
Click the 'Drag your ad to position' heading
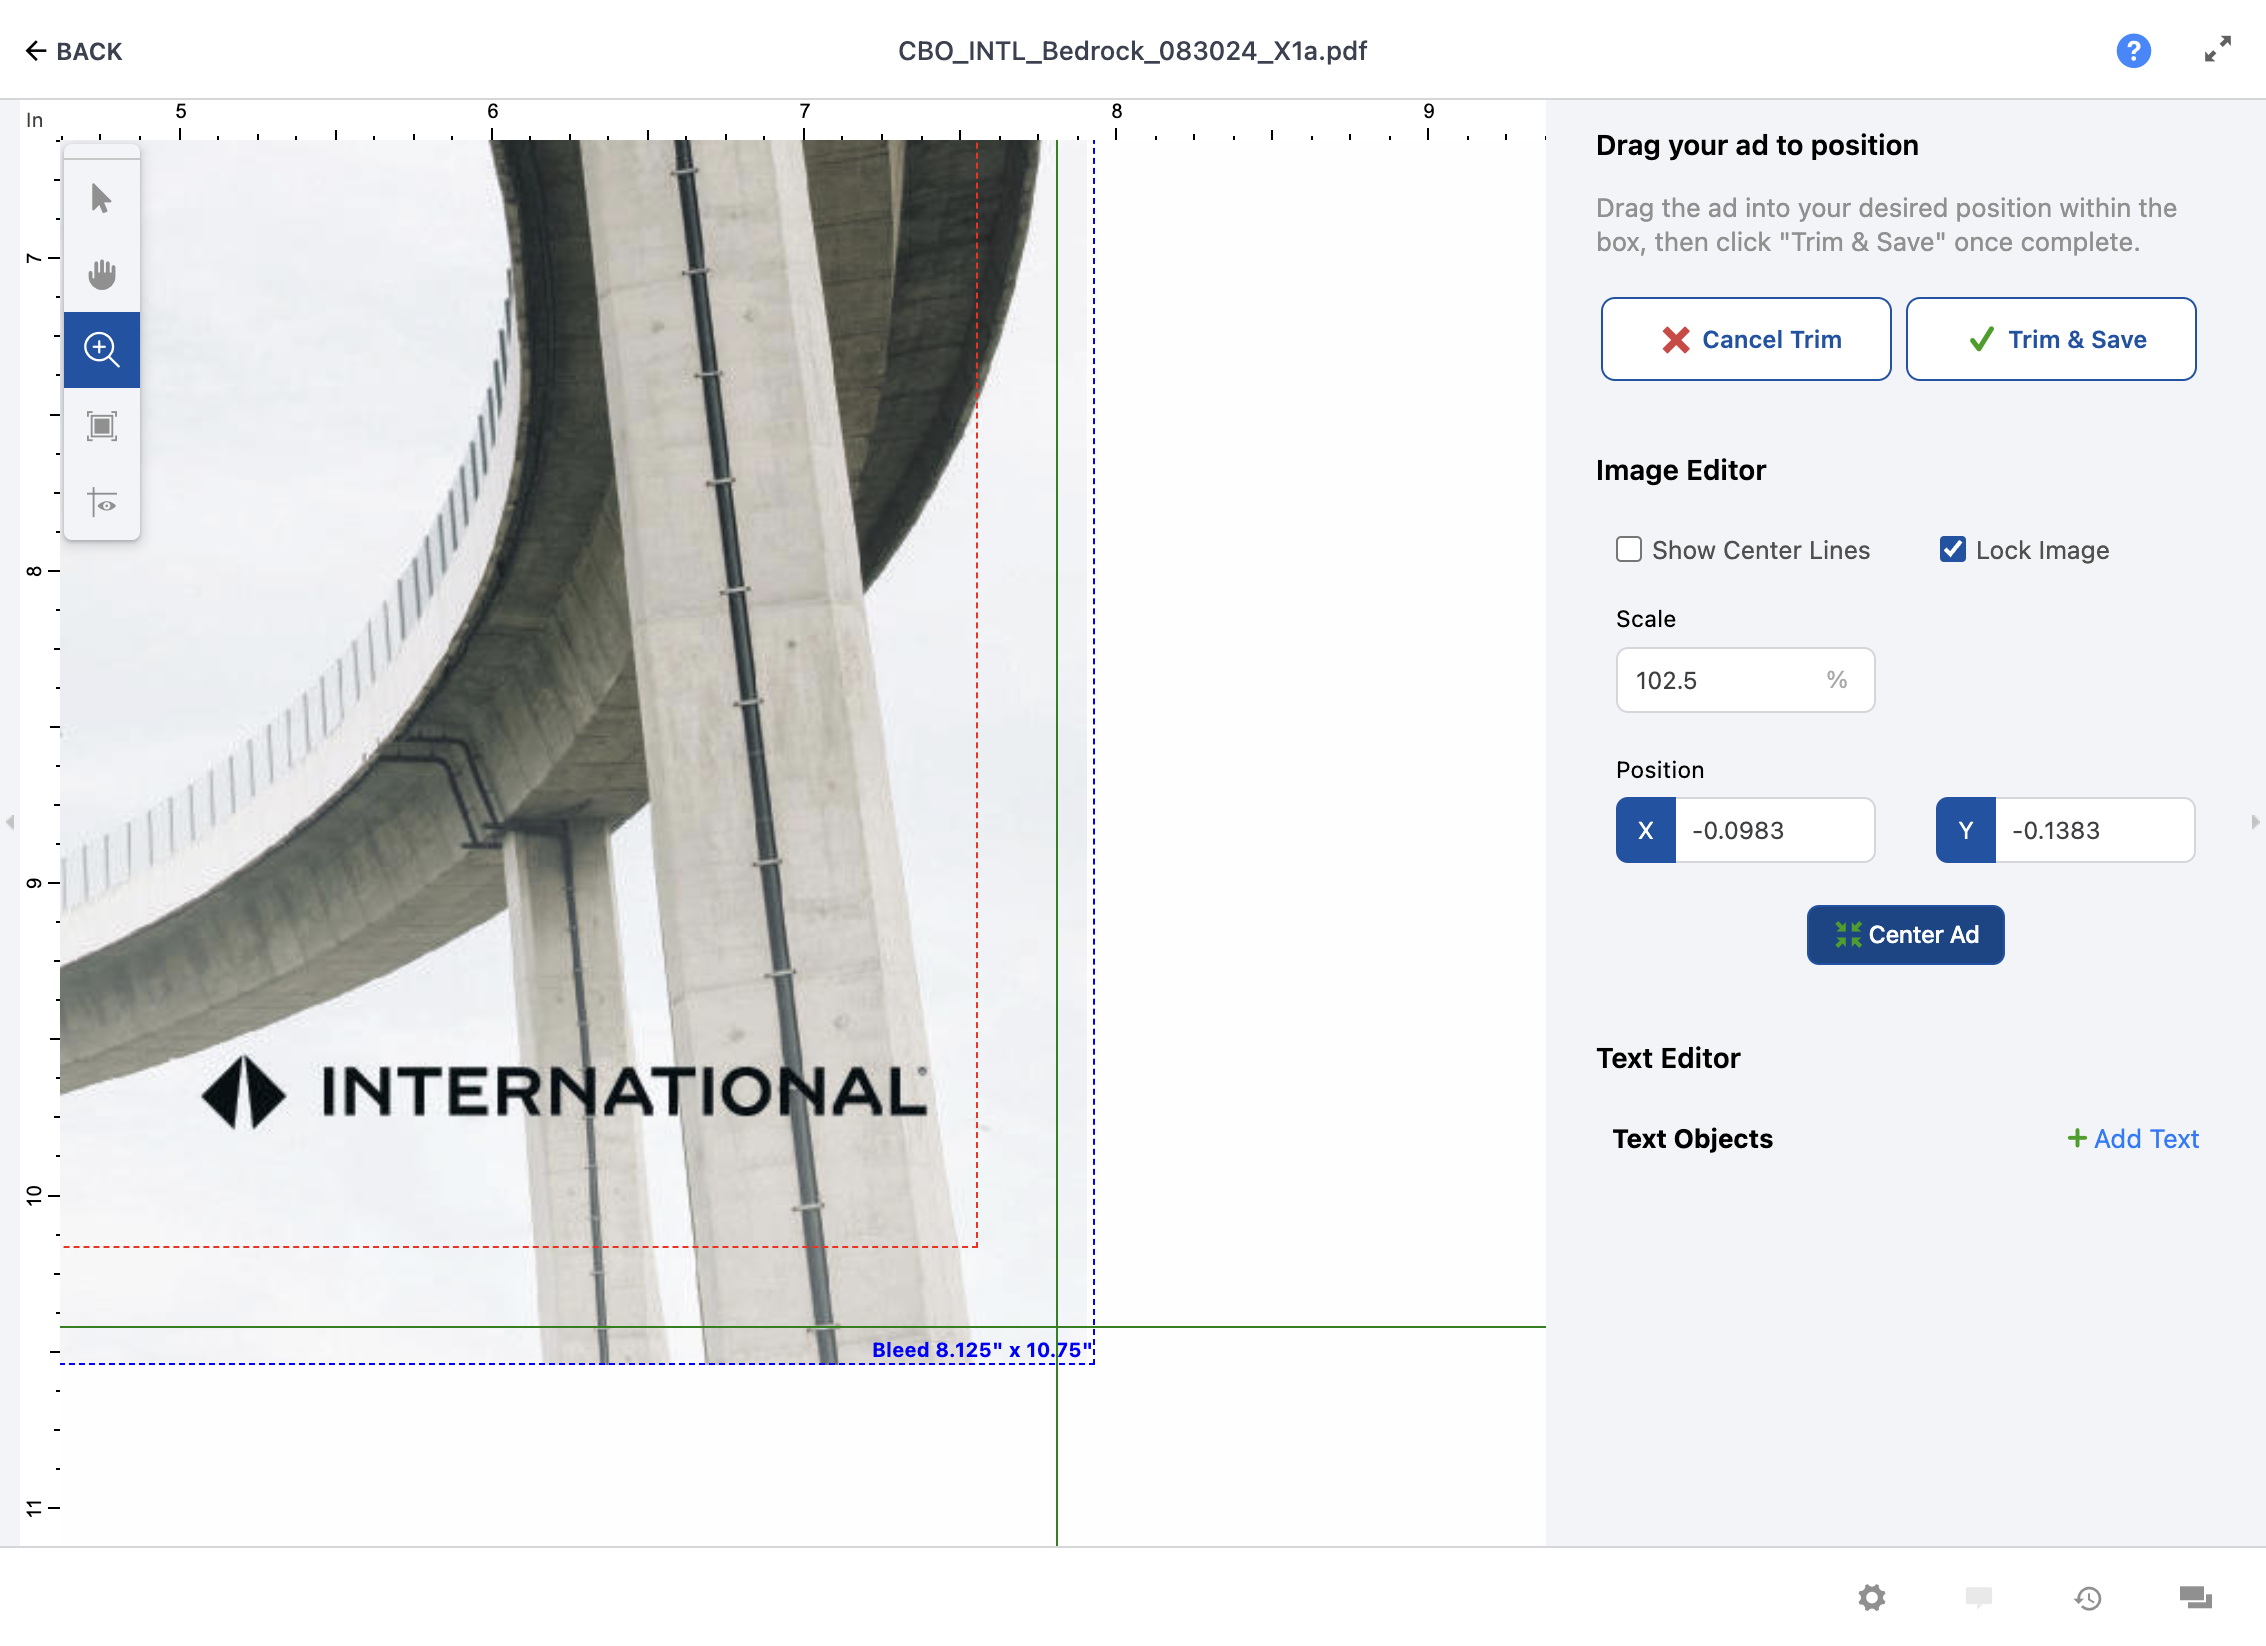tap(1756, 145)
